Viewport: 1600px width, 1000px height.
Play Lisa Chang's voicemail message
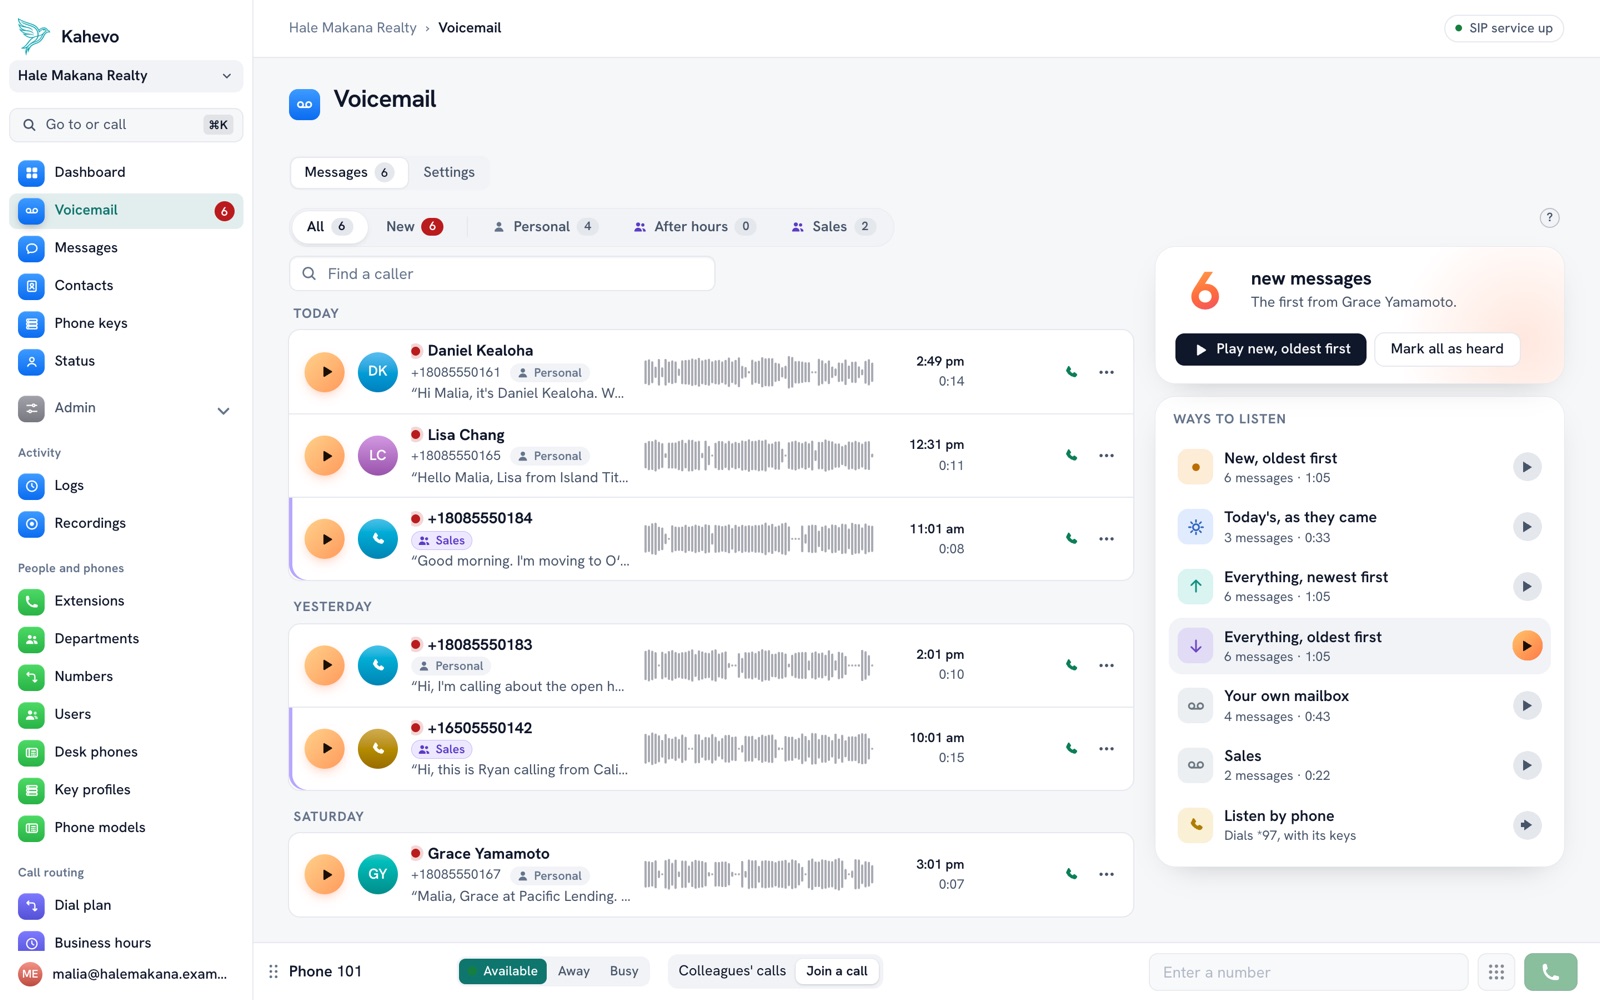tap(325, 456)
